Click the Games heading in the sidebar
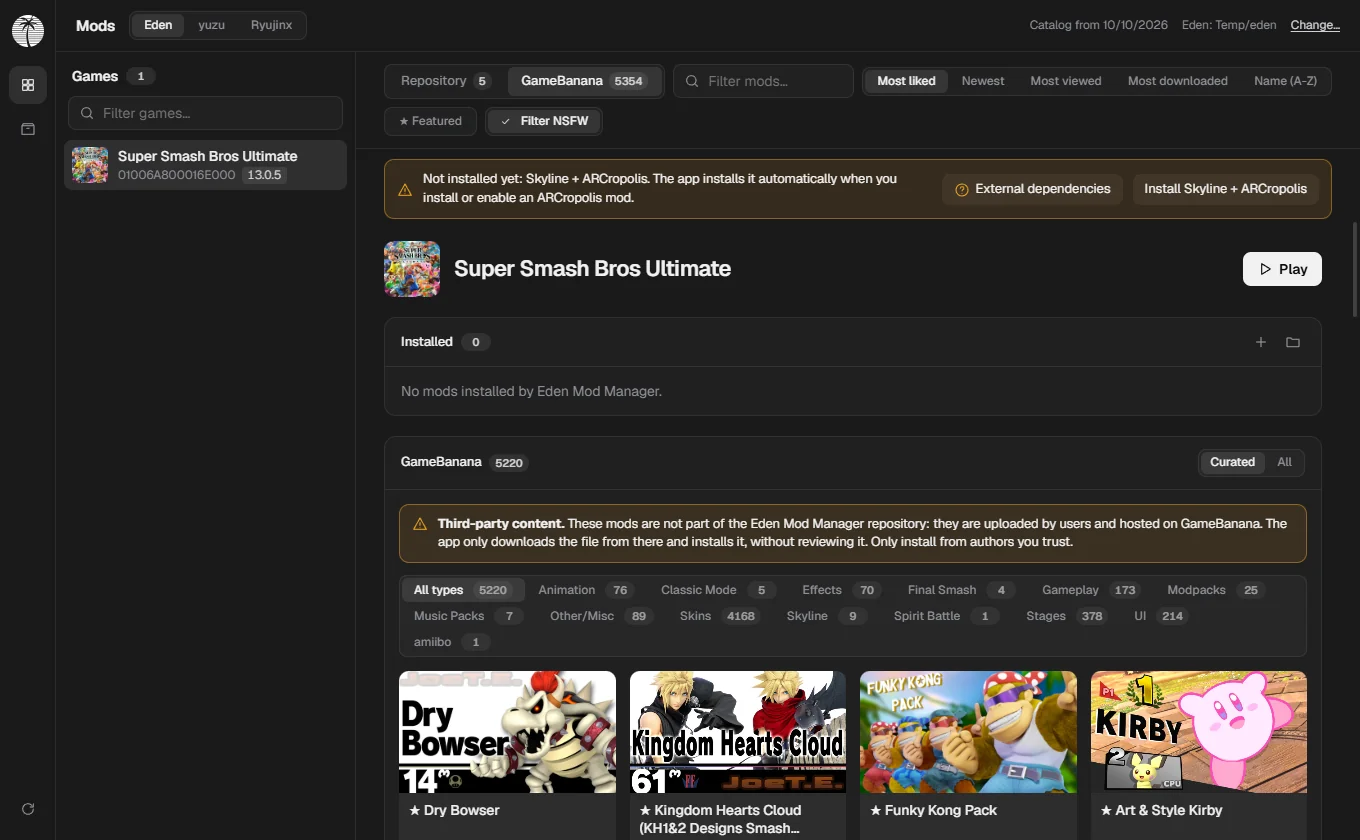Viewport: 1360px width, 840px height. 95,76
